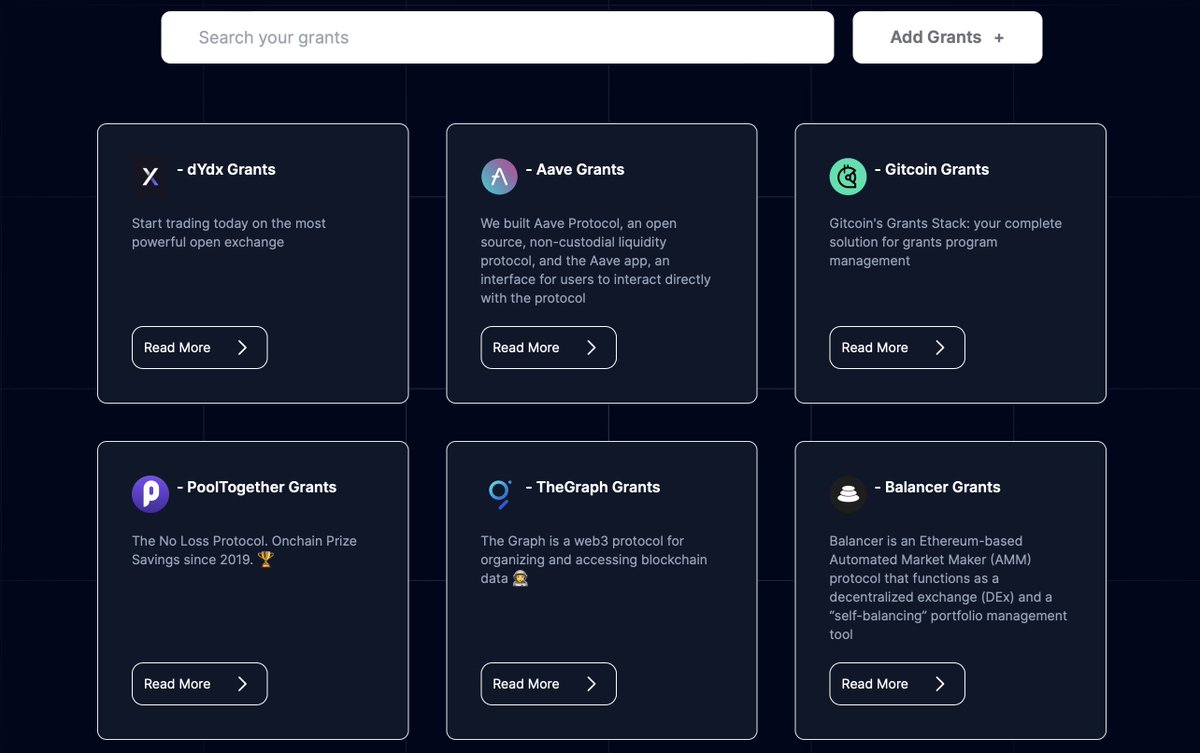Viewport: 1200px width, 753px height.
Task: Select the Aave Grants title
Action: coord(575,170)
